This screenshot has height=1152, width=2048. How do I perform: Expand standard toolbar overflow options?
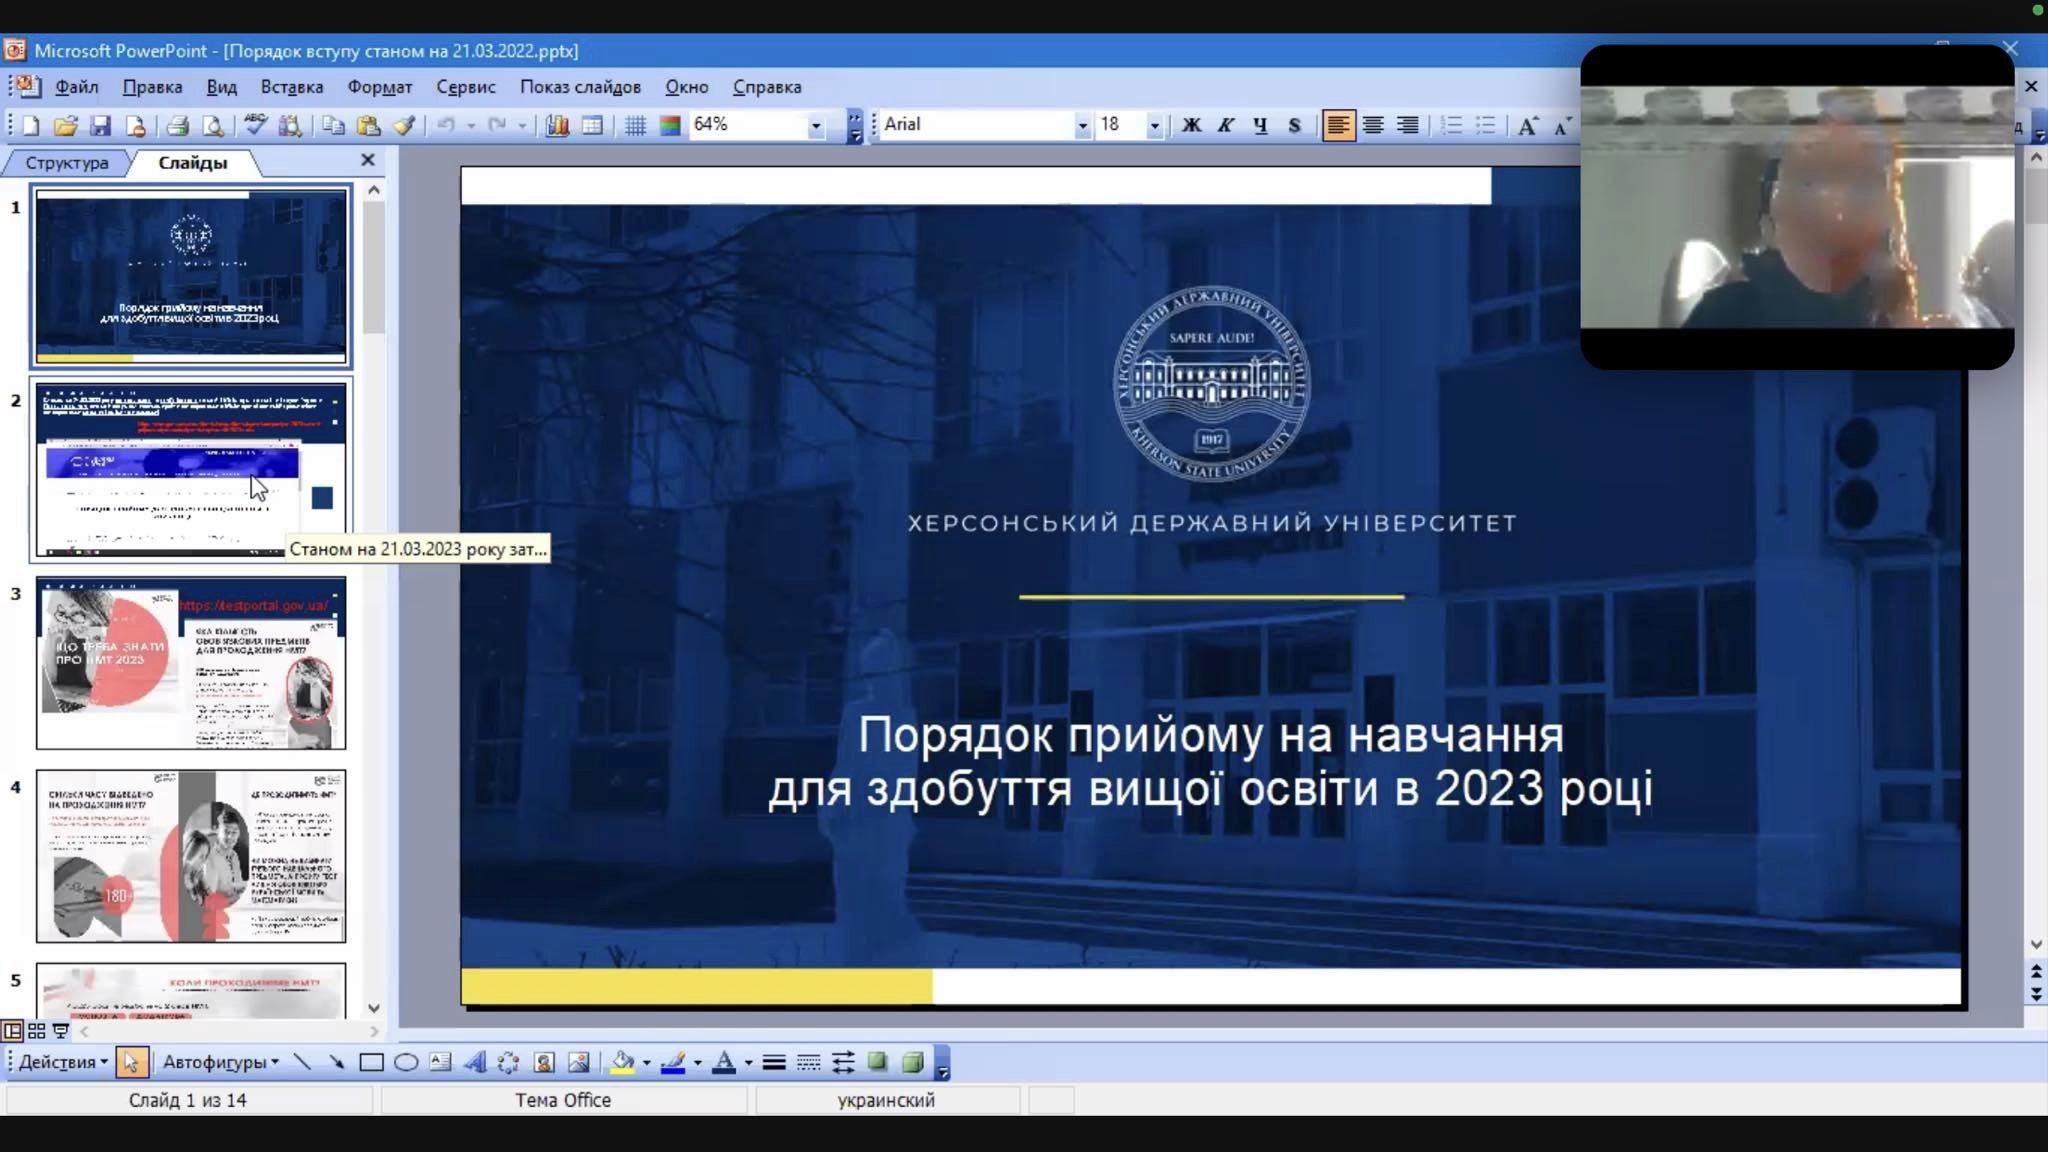tap(854, 126)
